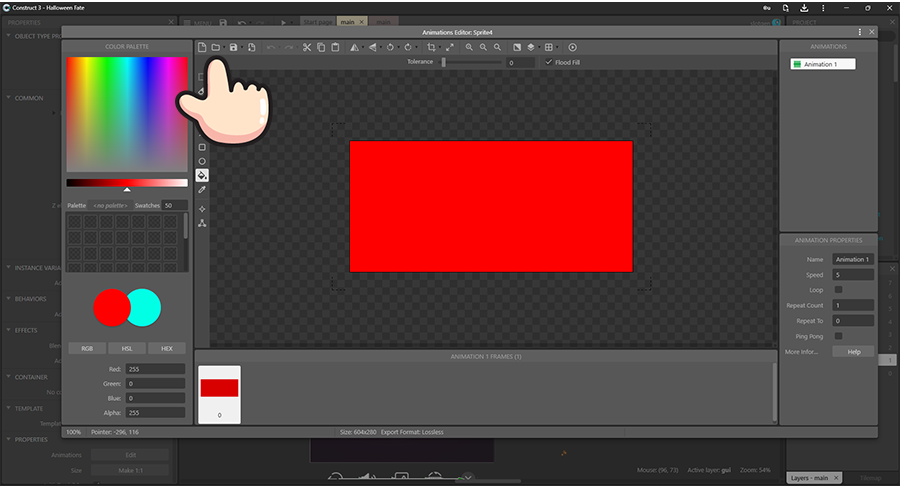Select the Image points origin tool
This screenshot has height=488, width=900.
click(x=202, y=209)
